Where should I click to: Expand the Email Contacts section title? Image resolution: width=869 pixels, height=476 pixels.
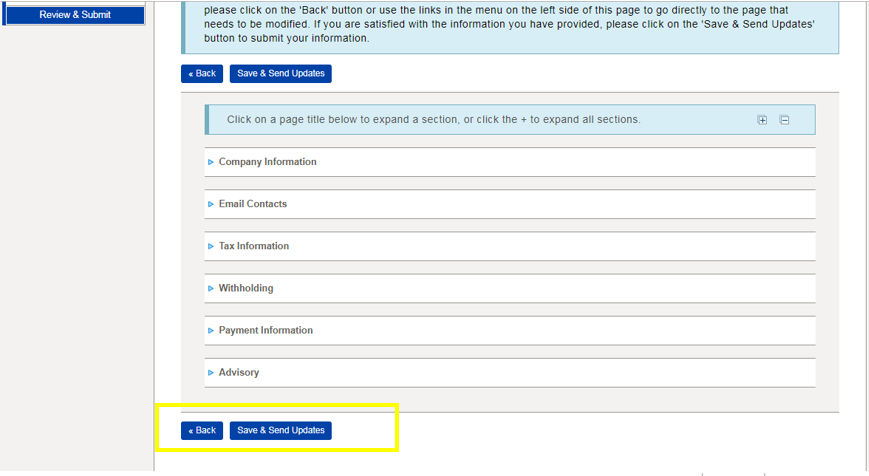(253, 204)
